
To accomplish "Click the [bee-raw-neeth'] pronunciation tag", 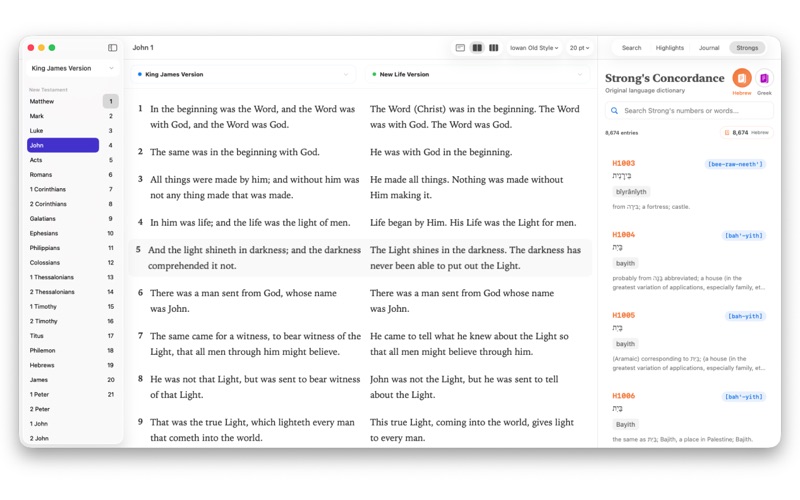I will pos(735,164).
